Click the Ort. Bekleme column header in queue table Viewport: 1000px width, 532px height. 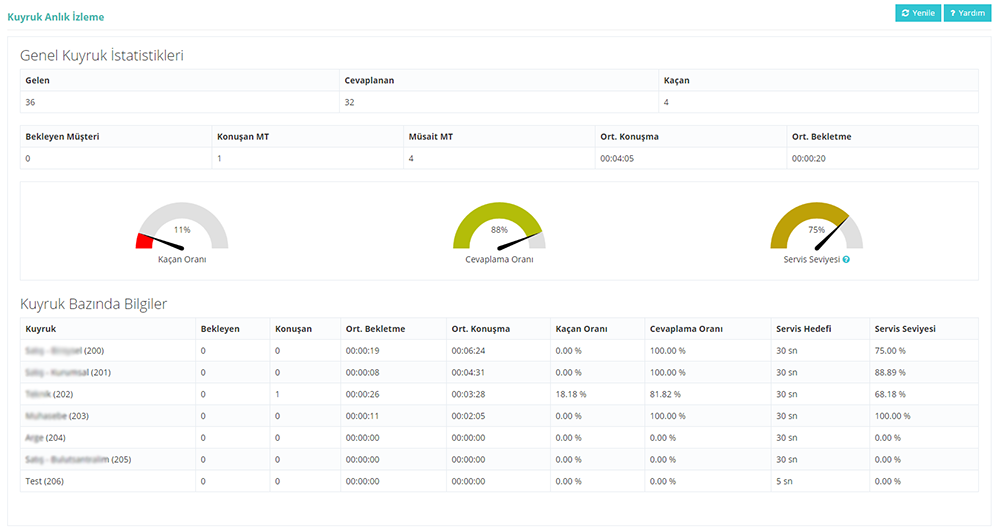tap(375, 329)
